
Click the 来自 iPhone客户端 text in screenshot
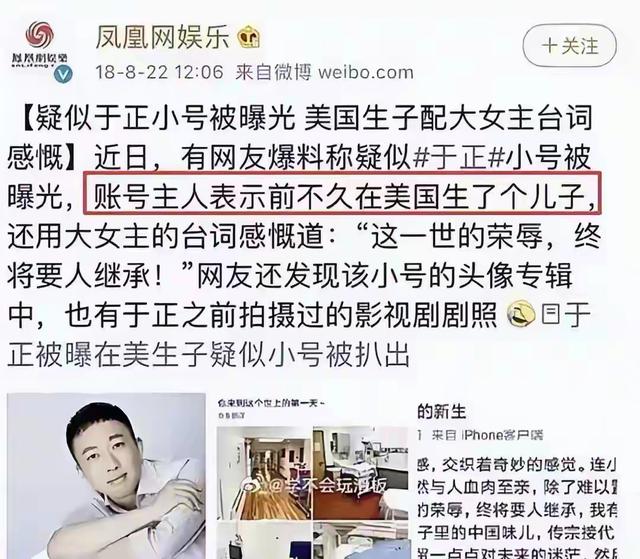(487, 435)
